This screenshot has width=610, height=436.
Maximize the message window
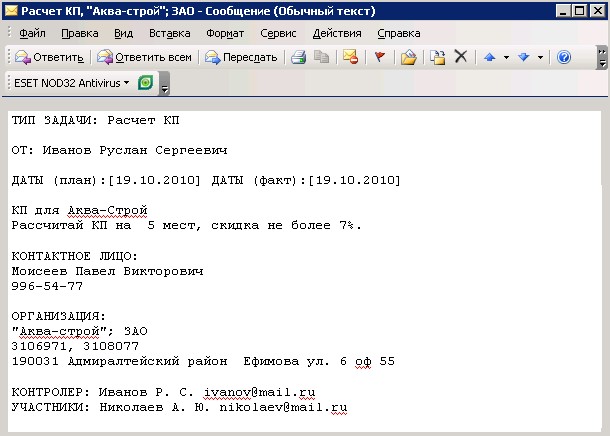click(580, 11)
